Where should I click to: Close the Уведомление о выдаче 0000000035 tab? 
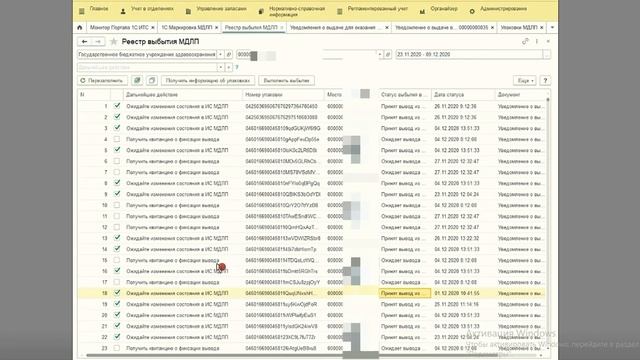pyautogui.click(x=492, y=27)
